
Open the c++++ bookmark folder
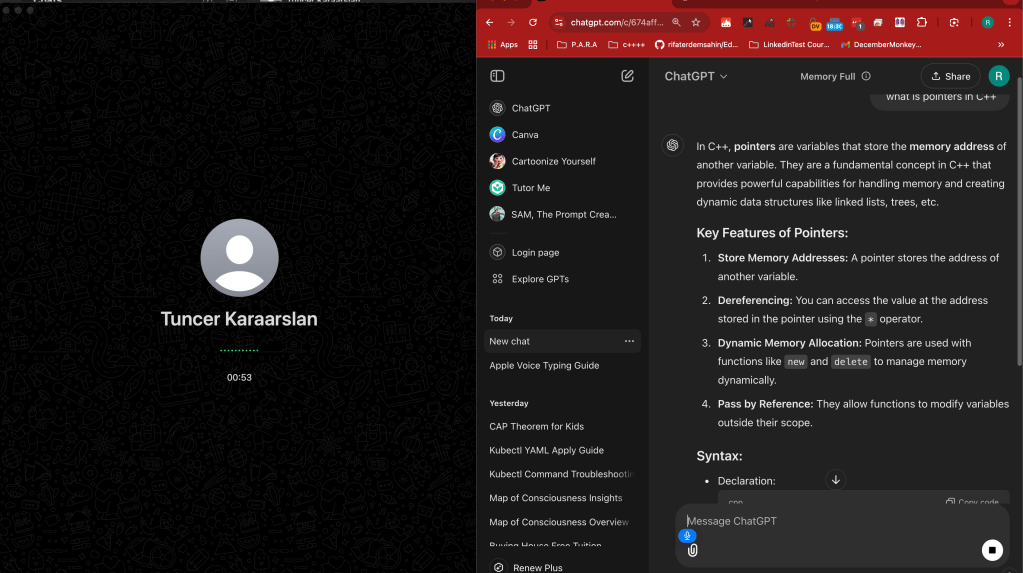[626, 44]
